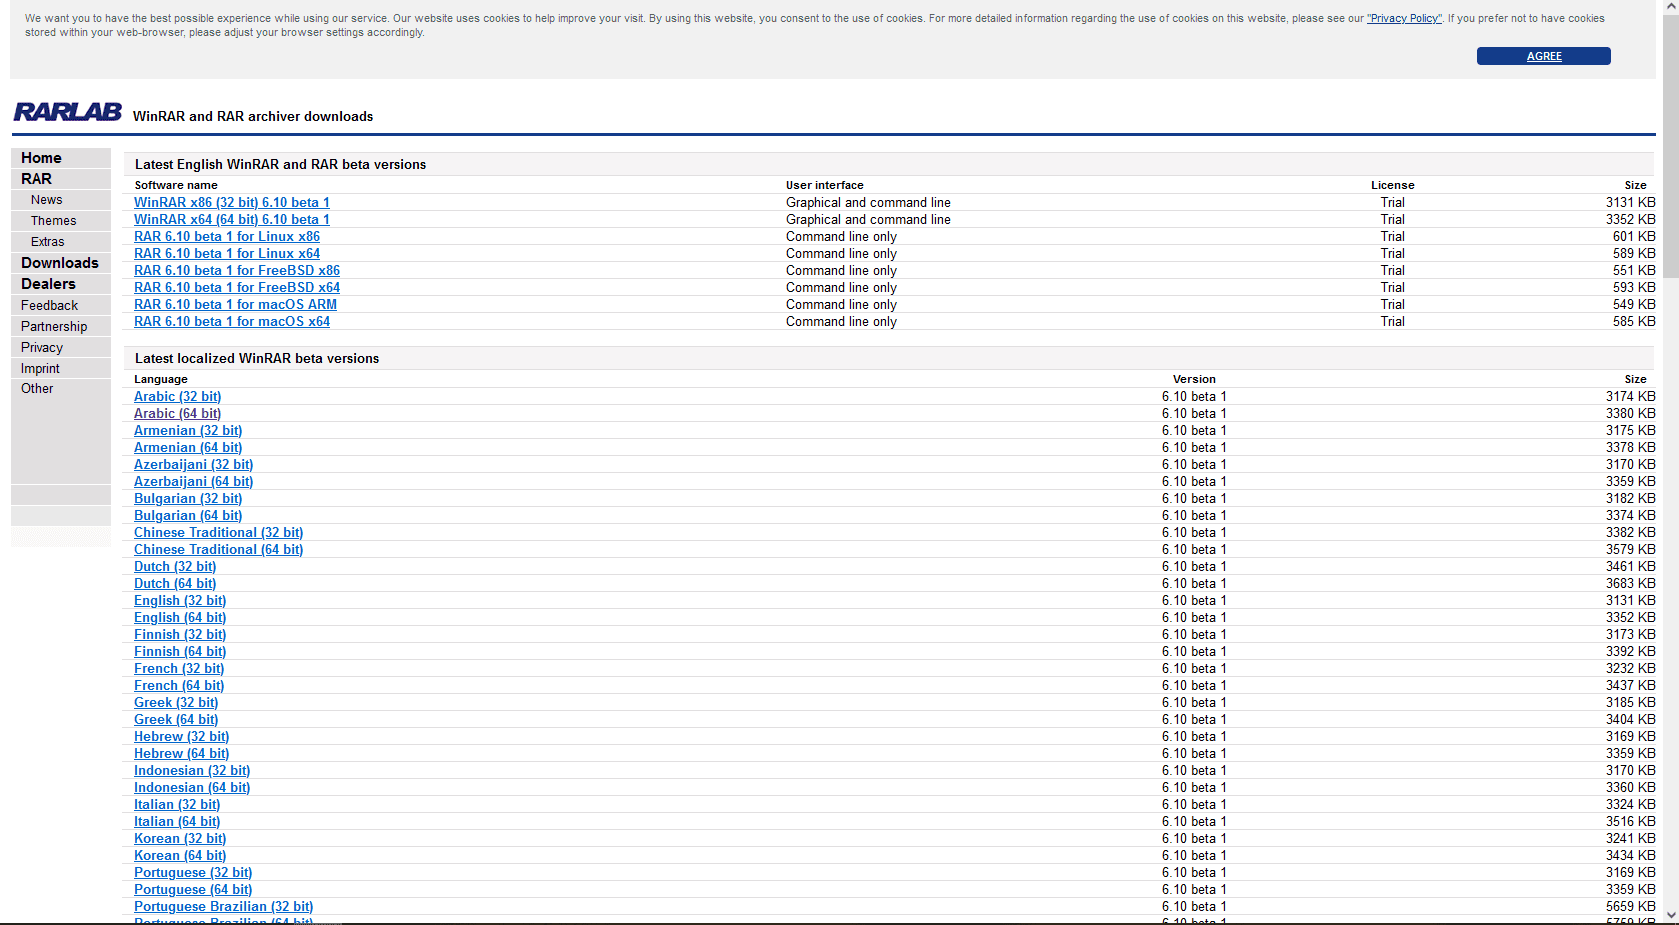The width and height of the screenshot is (1679, 925).
Task: Open RAR 6.10 beta 1 for FreeBSD x86
Action: pos(237,271)
